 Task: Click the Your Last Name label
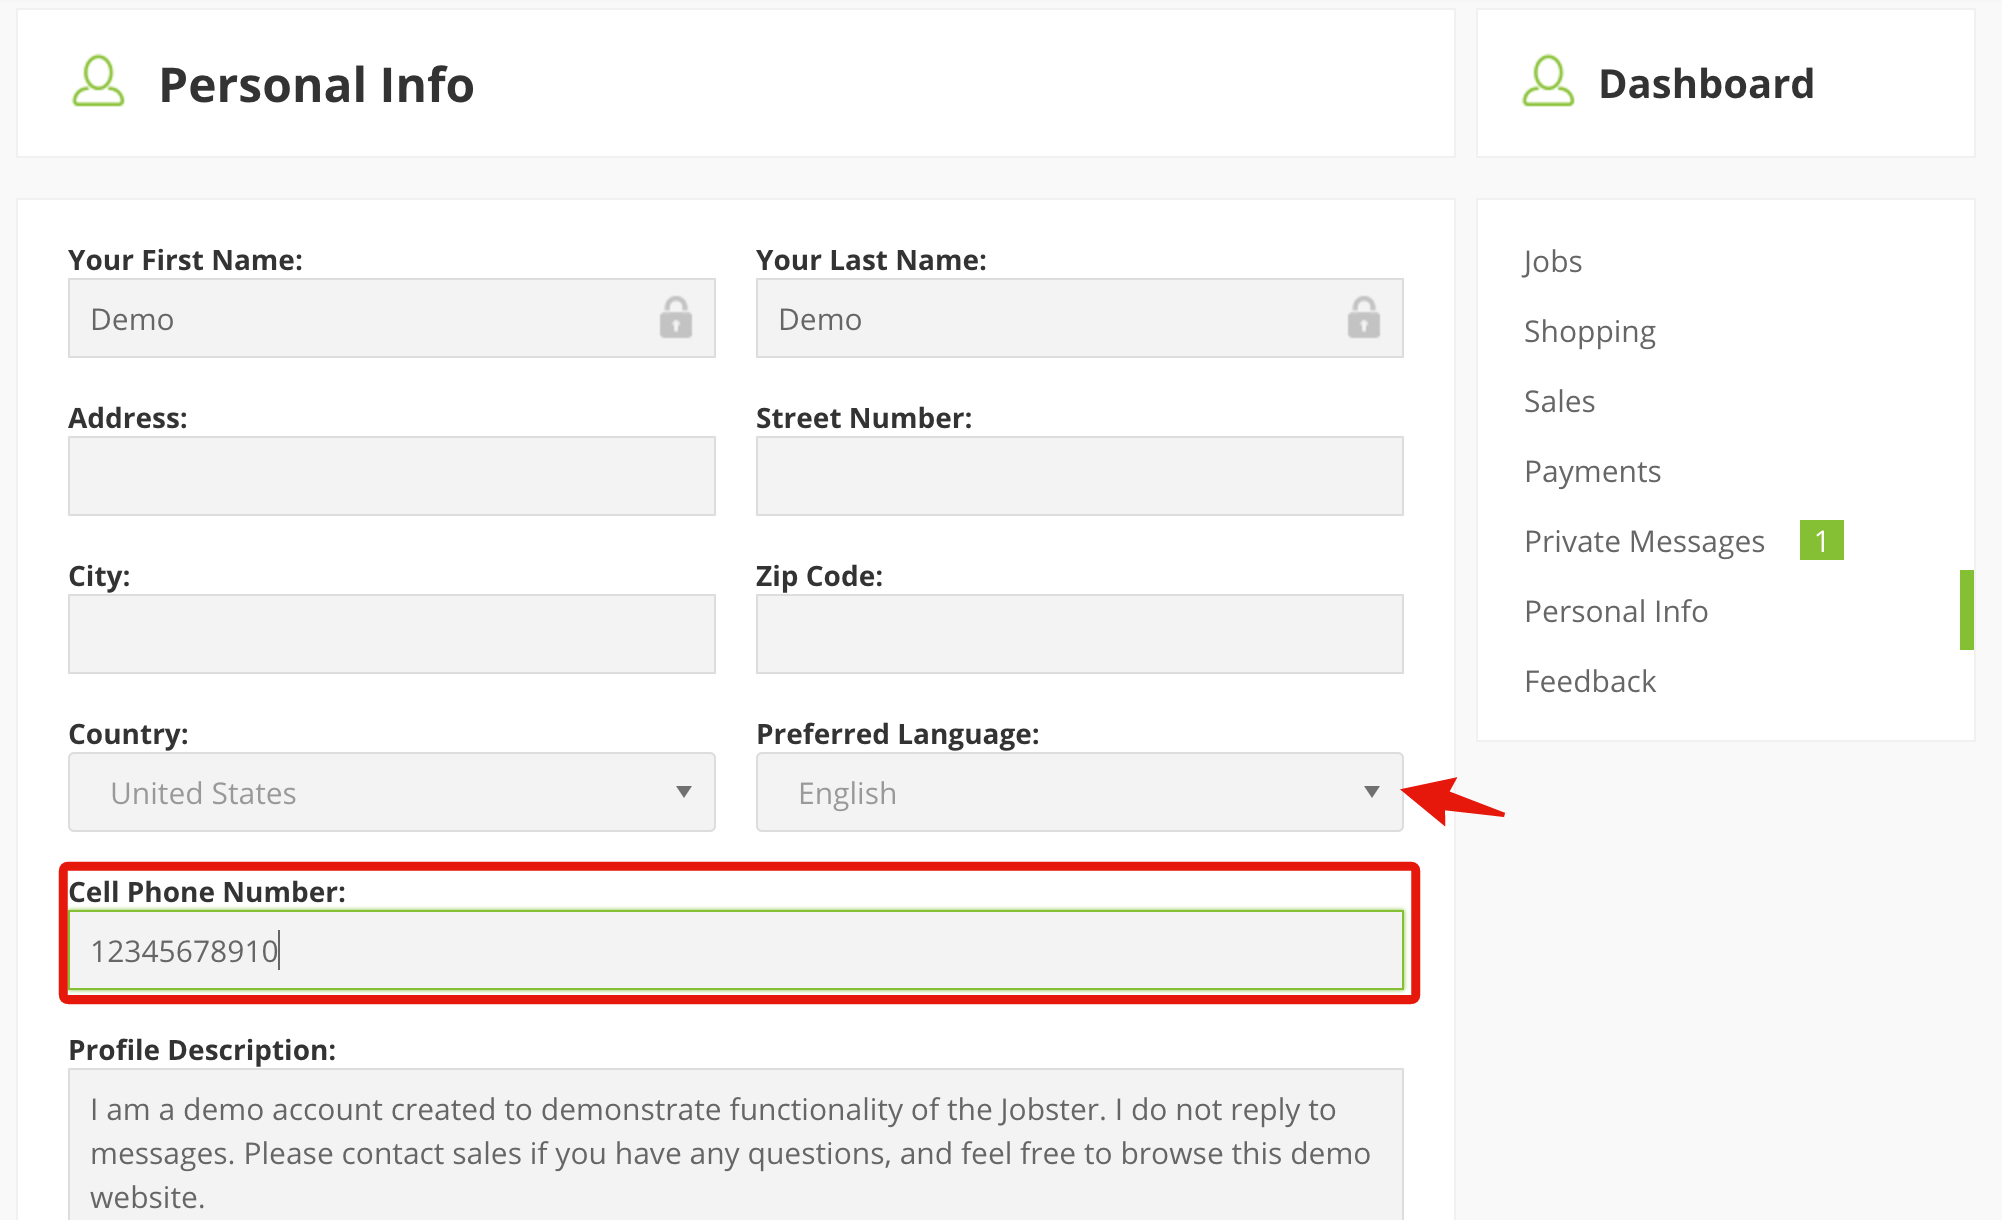click(x=871, y=260)
